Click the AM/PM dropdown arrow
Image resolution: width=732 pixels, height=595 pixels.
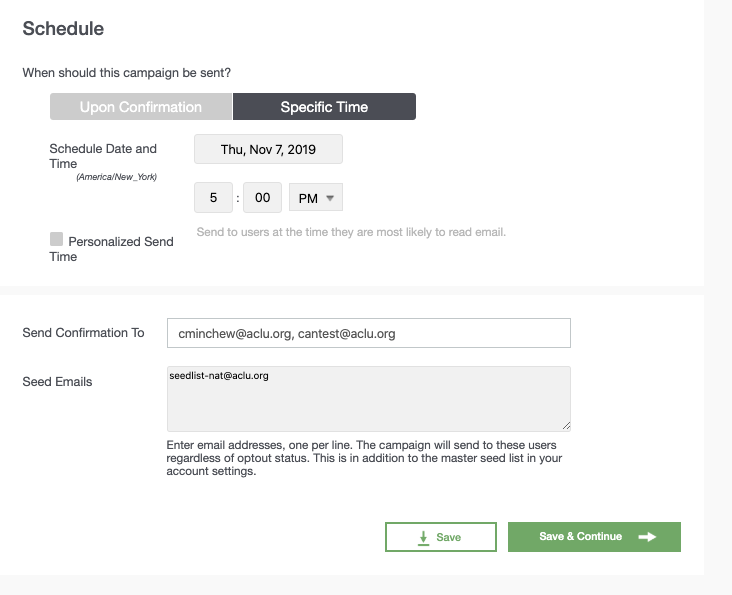pos(330,198)
